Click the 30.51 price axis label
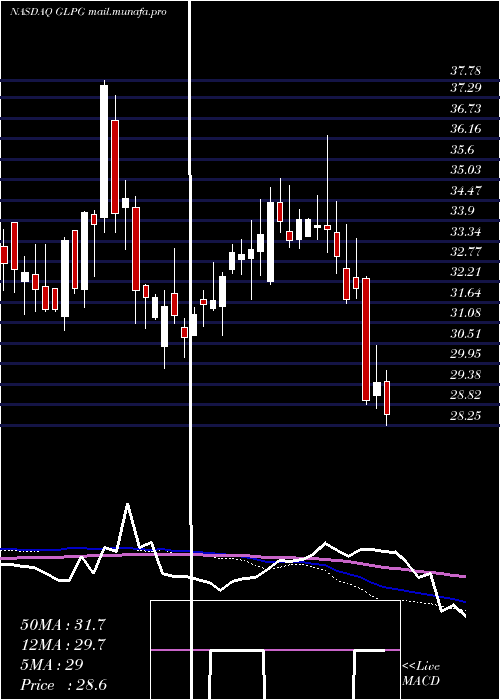The image size is (500, 700). coord(466,333)
